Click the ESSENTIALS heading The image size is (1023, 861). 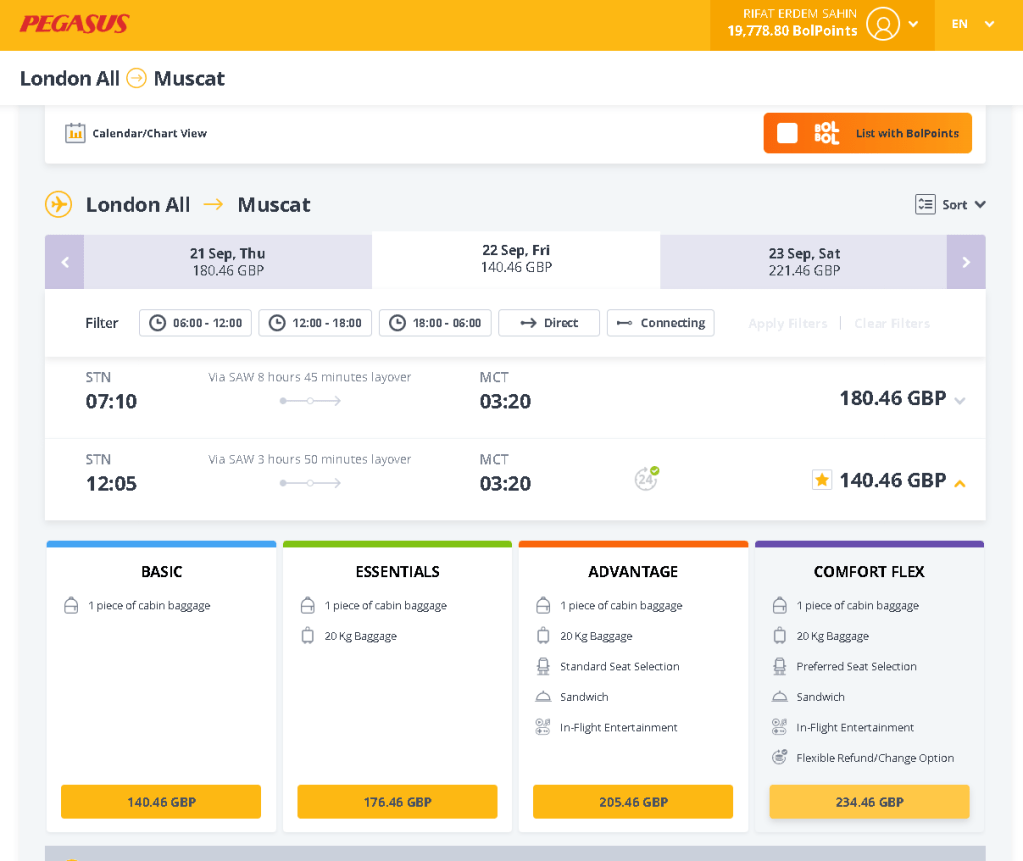point(397,571)
